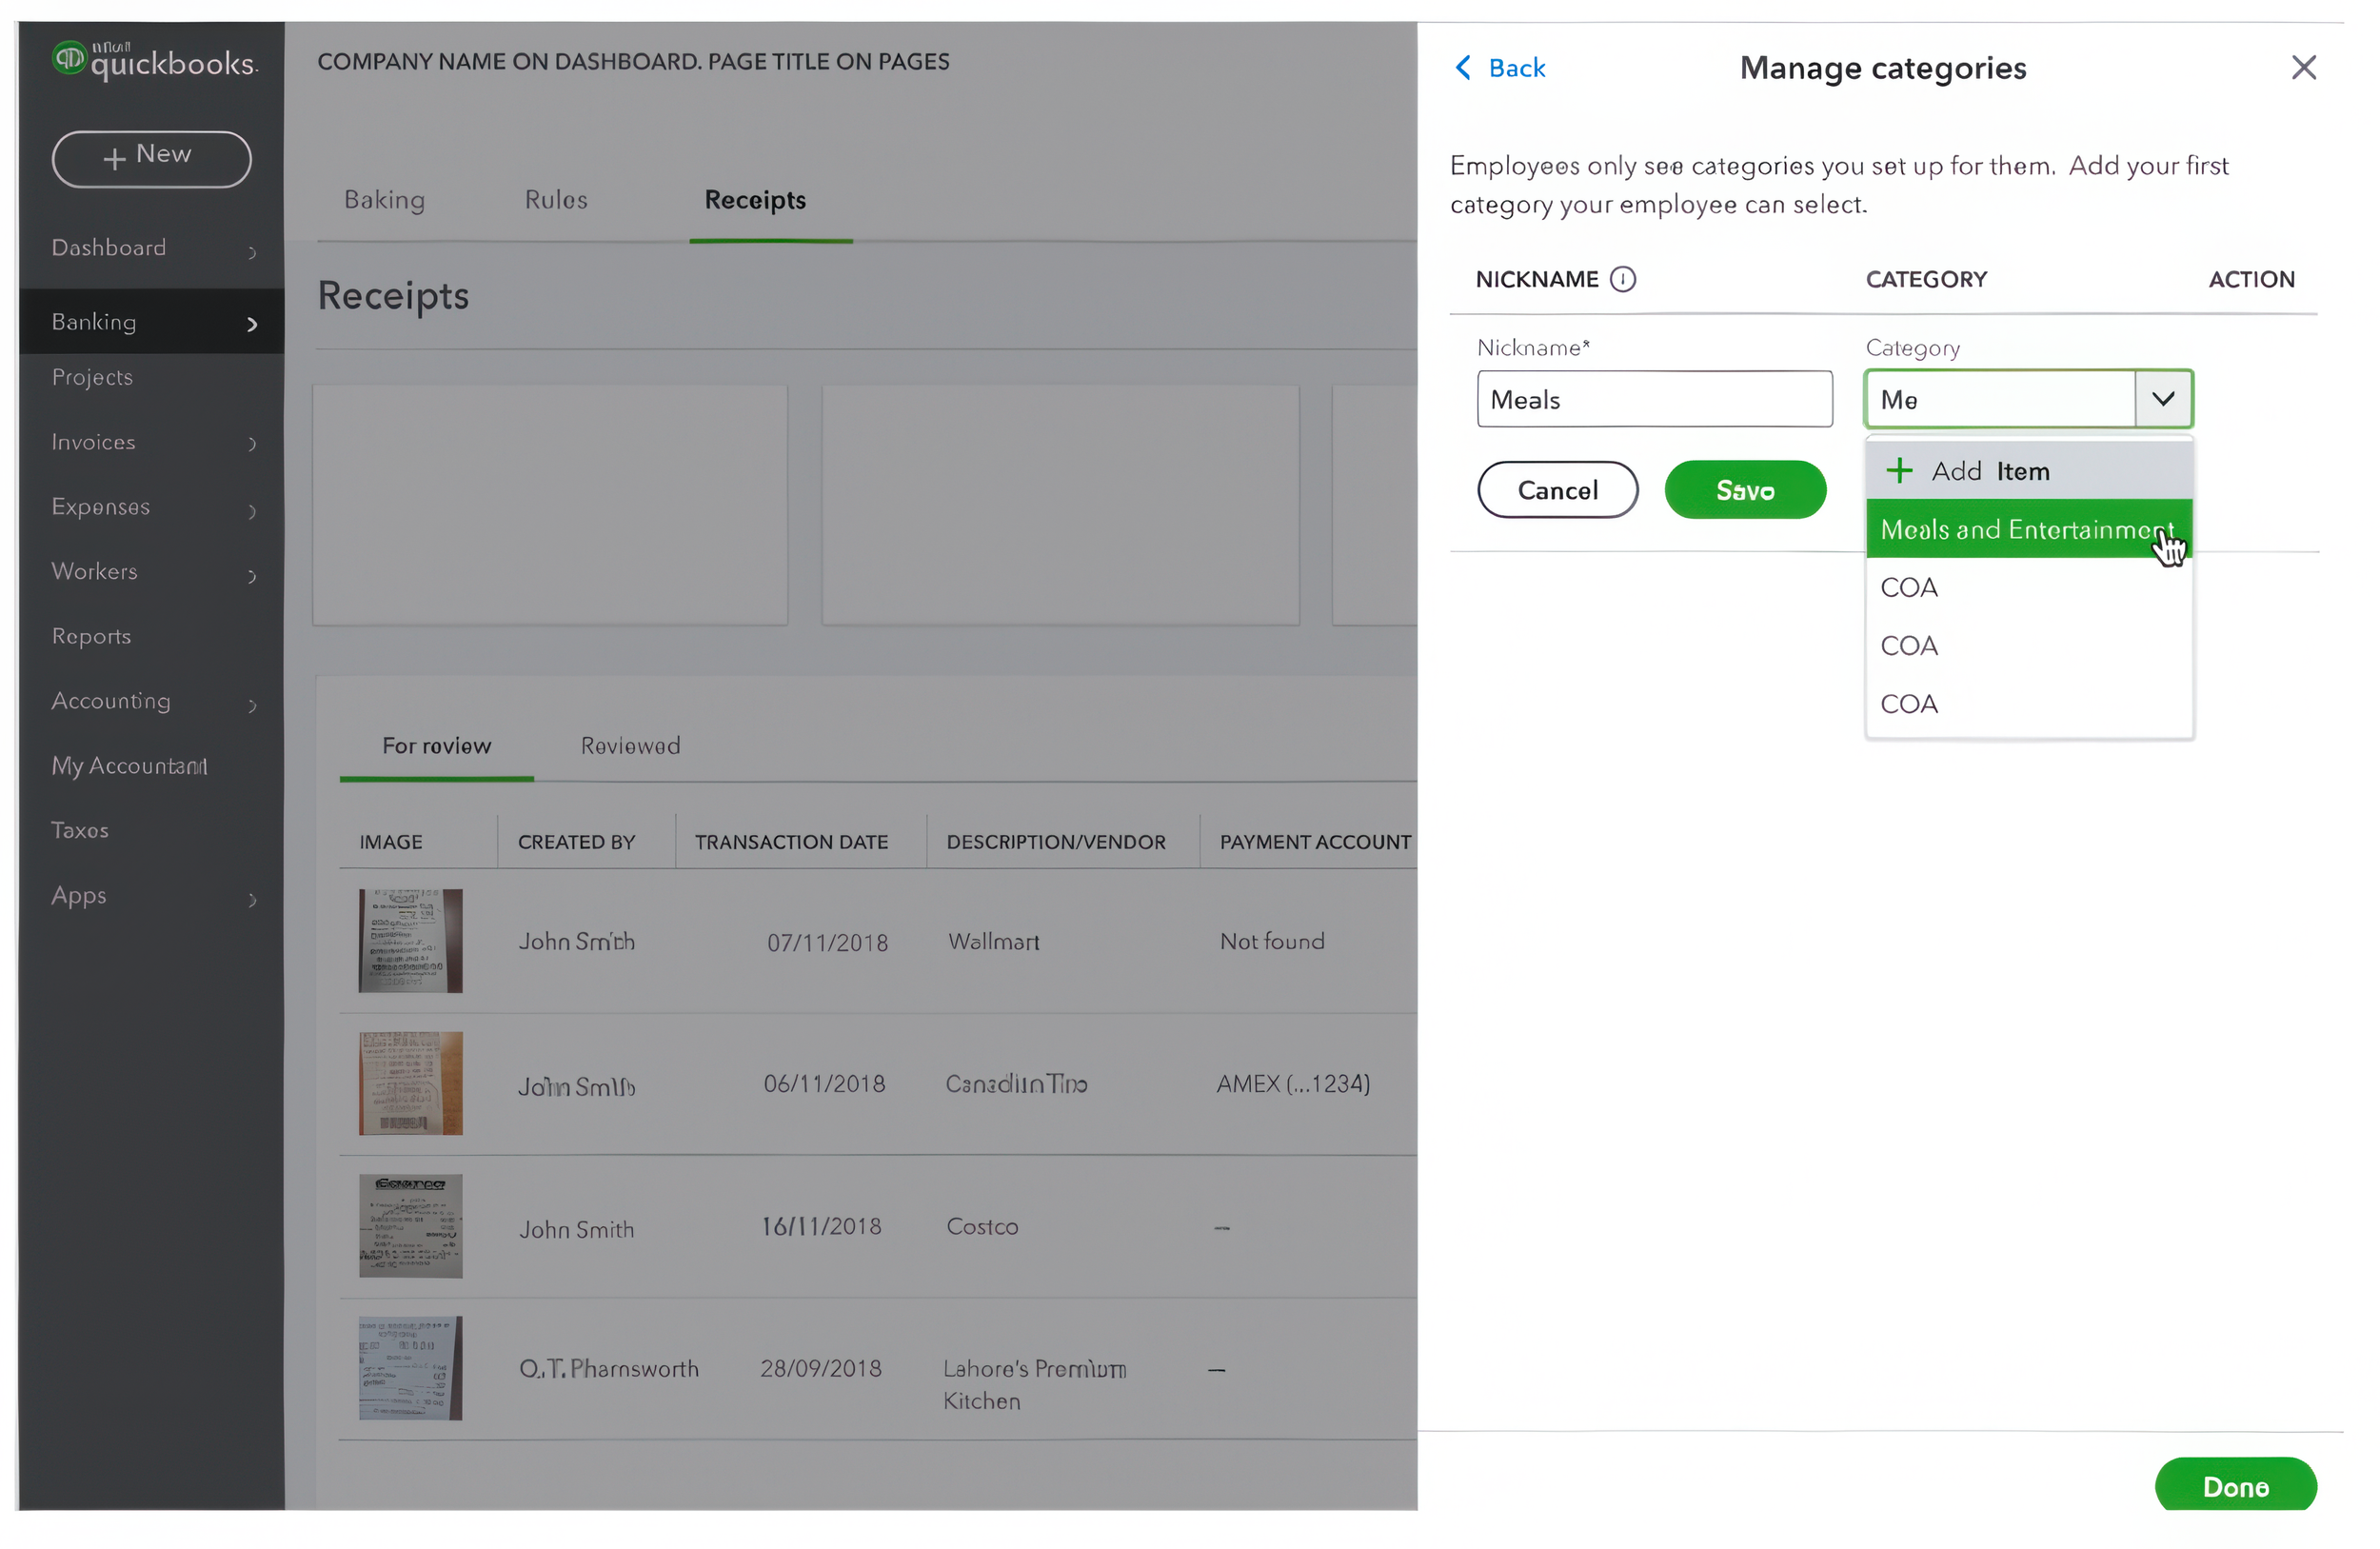Click the green Save button
This screenshot has width=2380, height=1549.
coord(1744,490)
